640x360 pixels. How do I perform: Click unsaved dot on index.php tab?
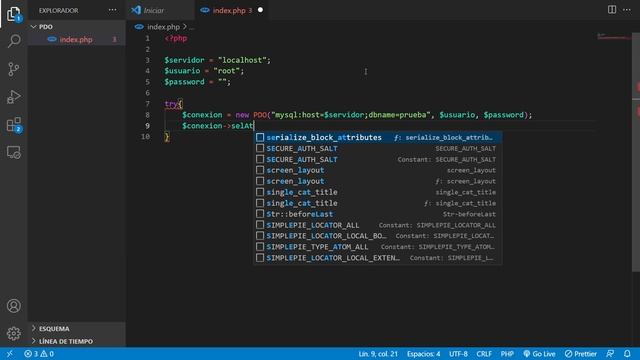click(260, 10)
